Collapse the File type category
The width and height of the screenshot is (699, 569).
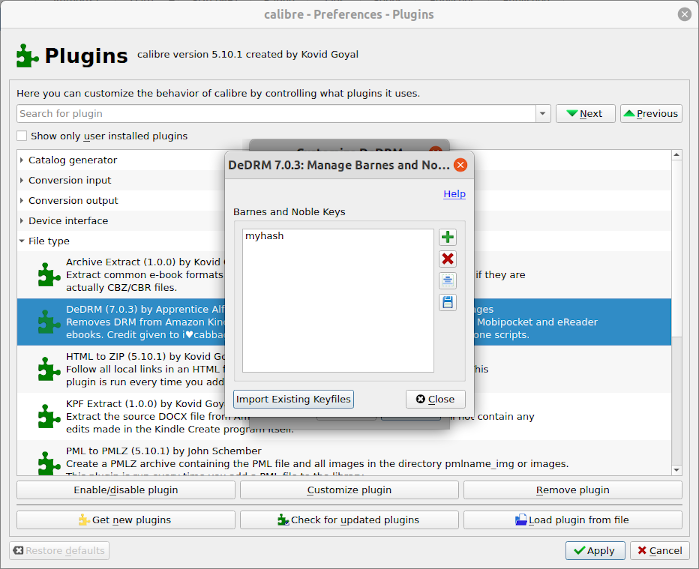(x=21, y=241)
